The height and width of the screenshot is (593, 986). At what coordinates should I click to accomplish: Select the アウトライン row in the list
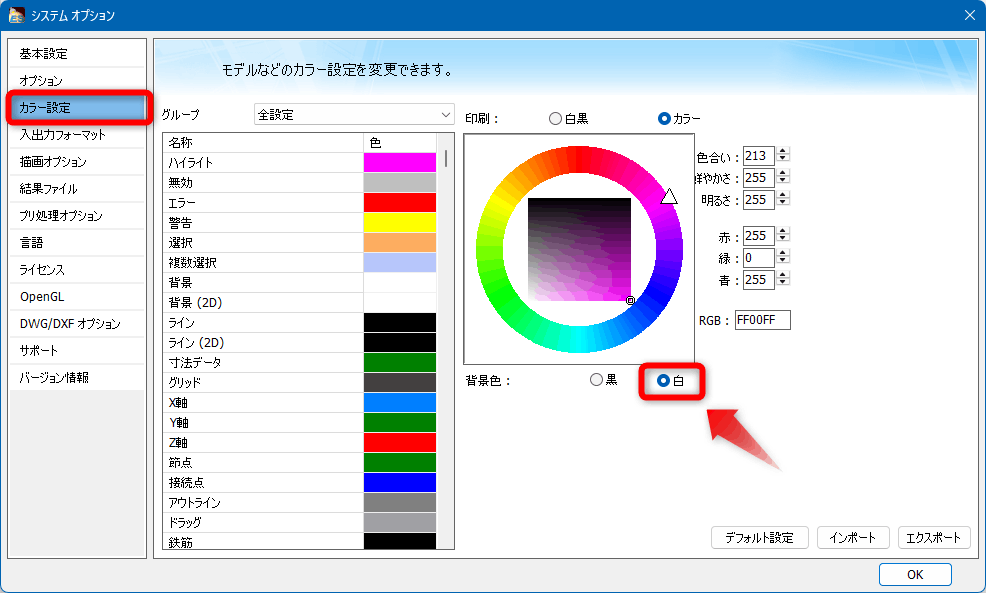click(x=299, y=502)
